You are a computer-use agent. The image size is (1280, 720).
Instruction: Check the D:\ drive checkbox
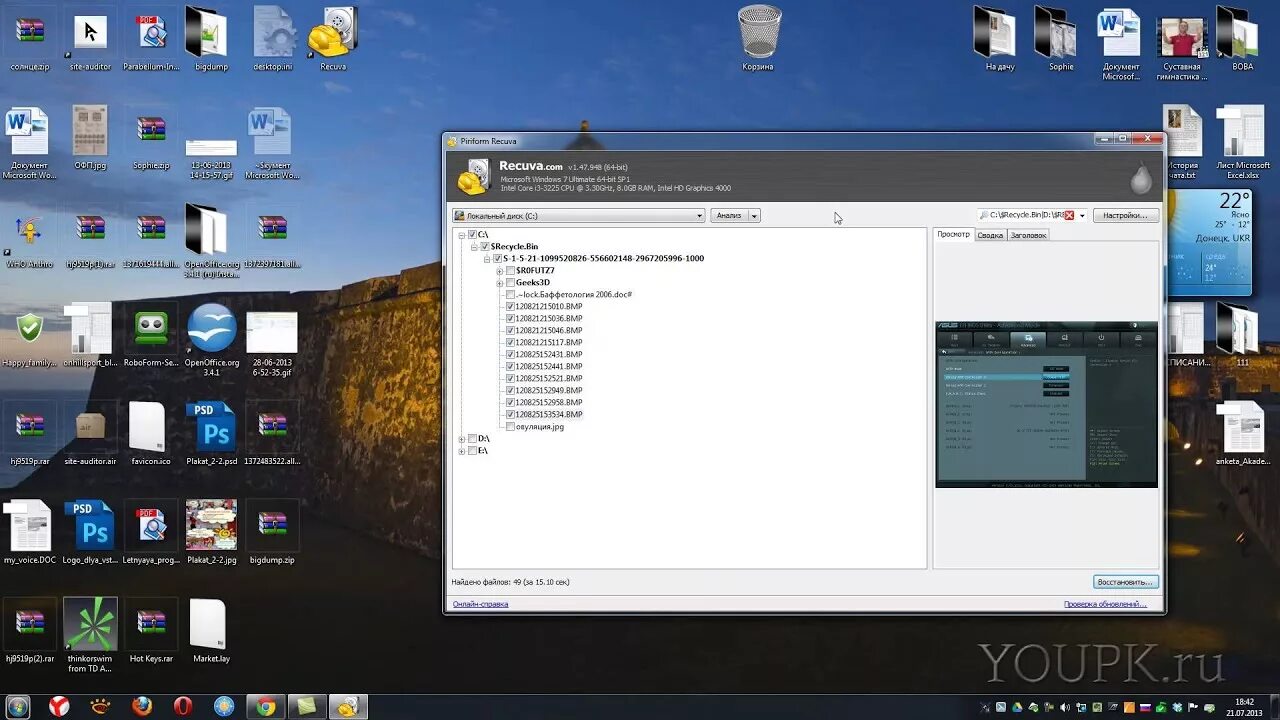[x=472, y=438]
